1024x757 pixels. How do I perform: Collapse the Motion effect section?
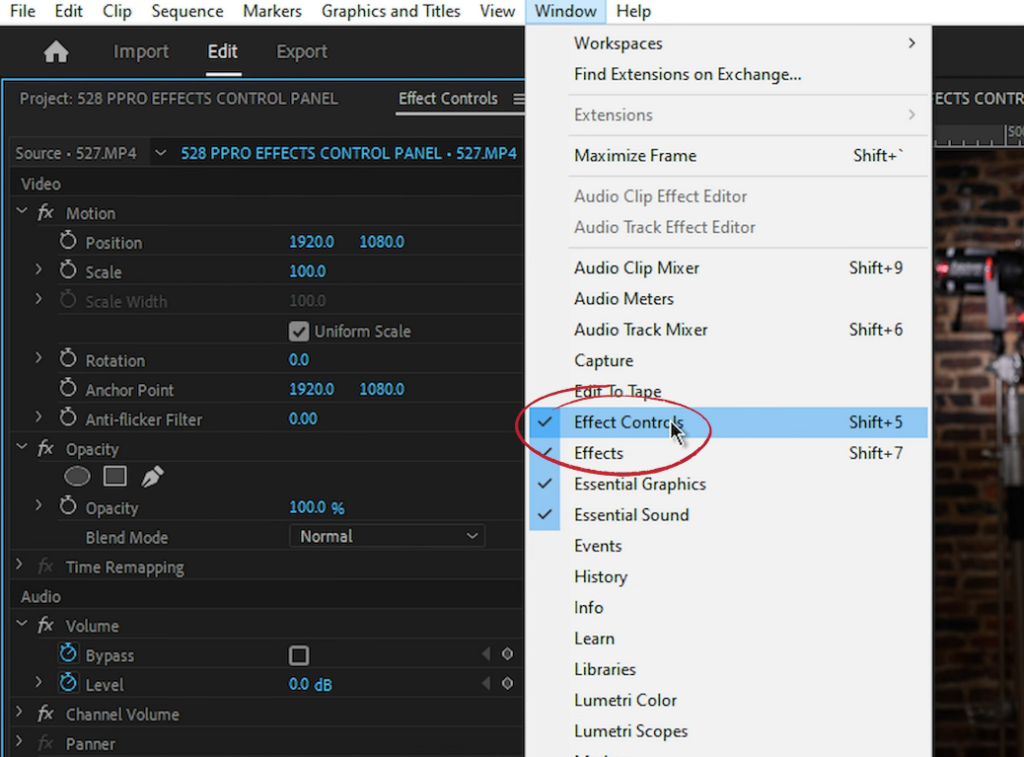(x=21, y=213)
